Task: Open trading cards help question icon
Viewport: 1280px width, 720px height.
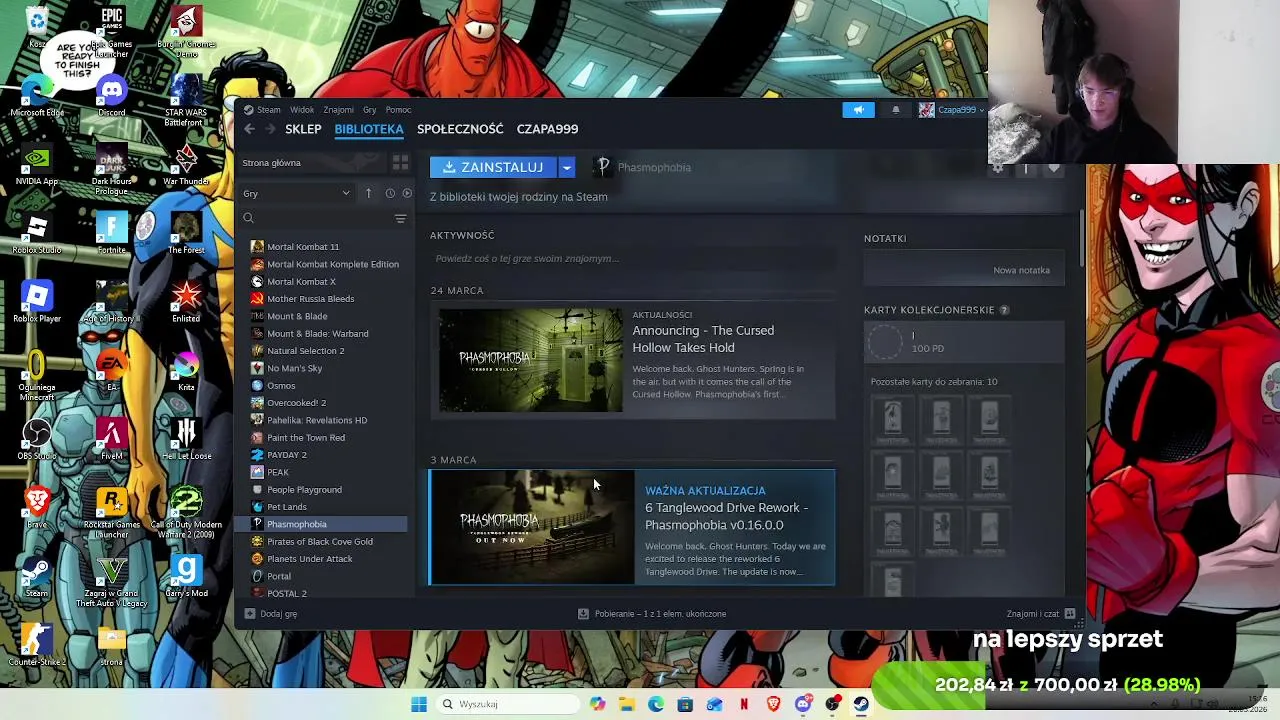Action: click(x=1004, y=310)
